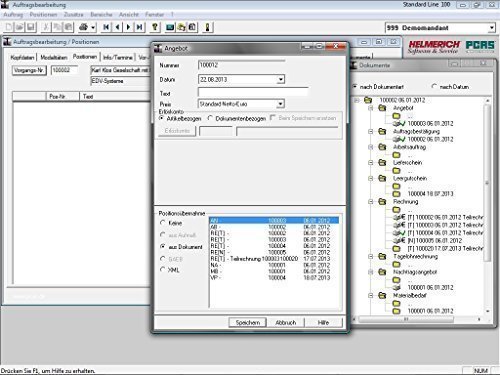500x375 pixels.
Task: Click the Abbruch button
Action: 286,322
